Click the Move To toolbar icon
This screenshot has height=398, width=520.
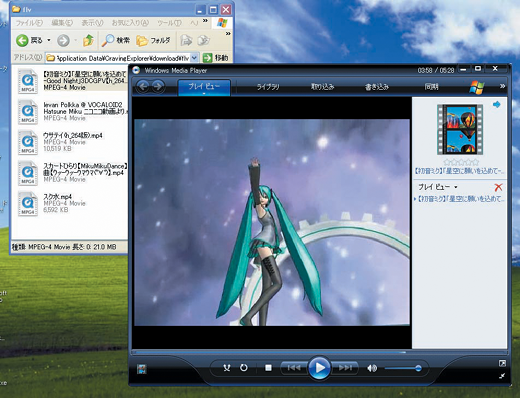tap(186, 40)
